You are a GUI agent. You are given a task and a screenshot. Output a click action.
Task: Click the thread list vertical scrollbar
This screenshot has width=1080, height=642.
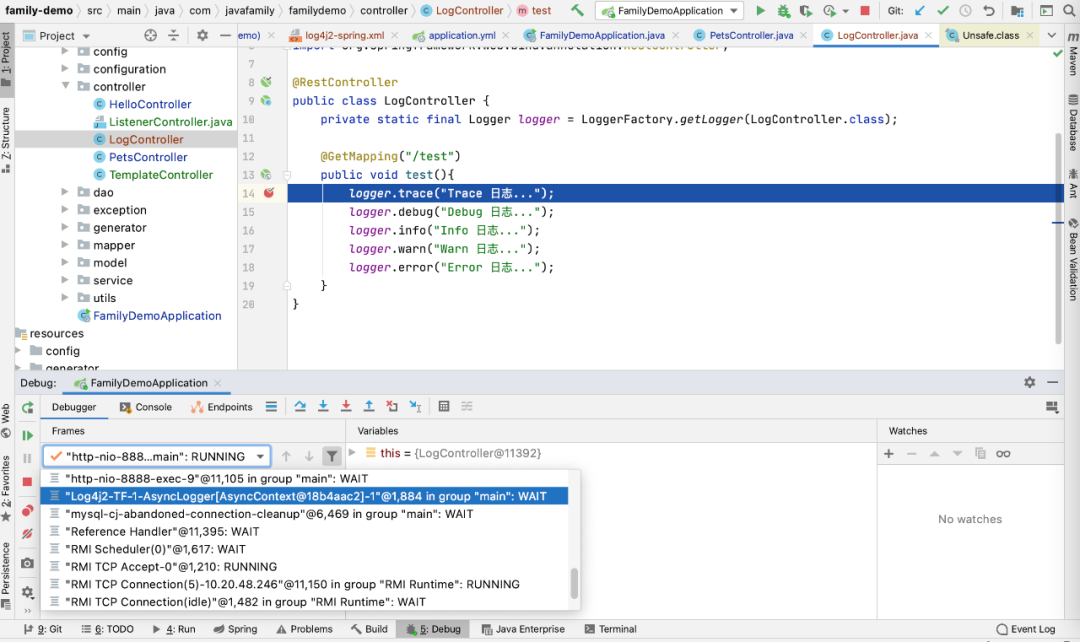point(574,583)
